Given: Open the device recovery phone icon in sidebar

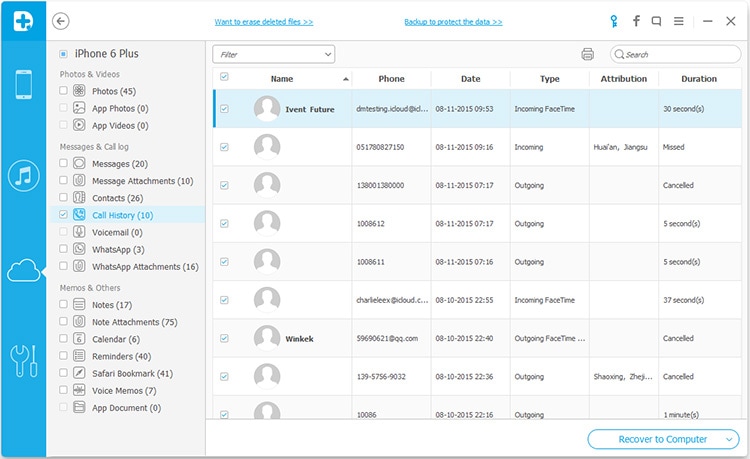Looking at the screenshot, I should click(x=23, y=85).
